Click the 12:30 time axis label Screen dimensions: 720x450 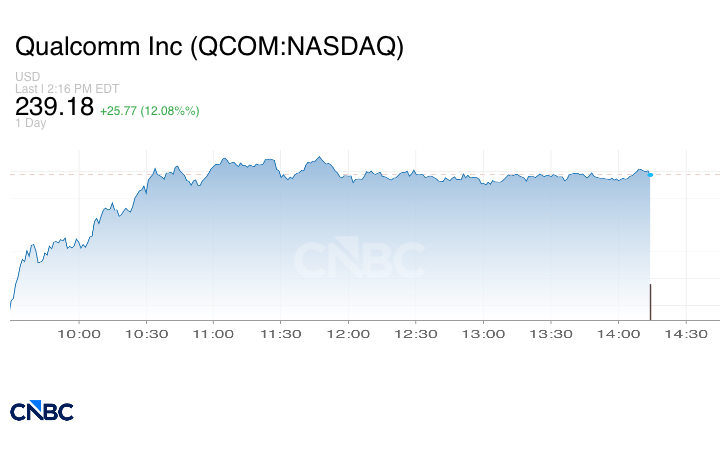click(x=416, y=334)
